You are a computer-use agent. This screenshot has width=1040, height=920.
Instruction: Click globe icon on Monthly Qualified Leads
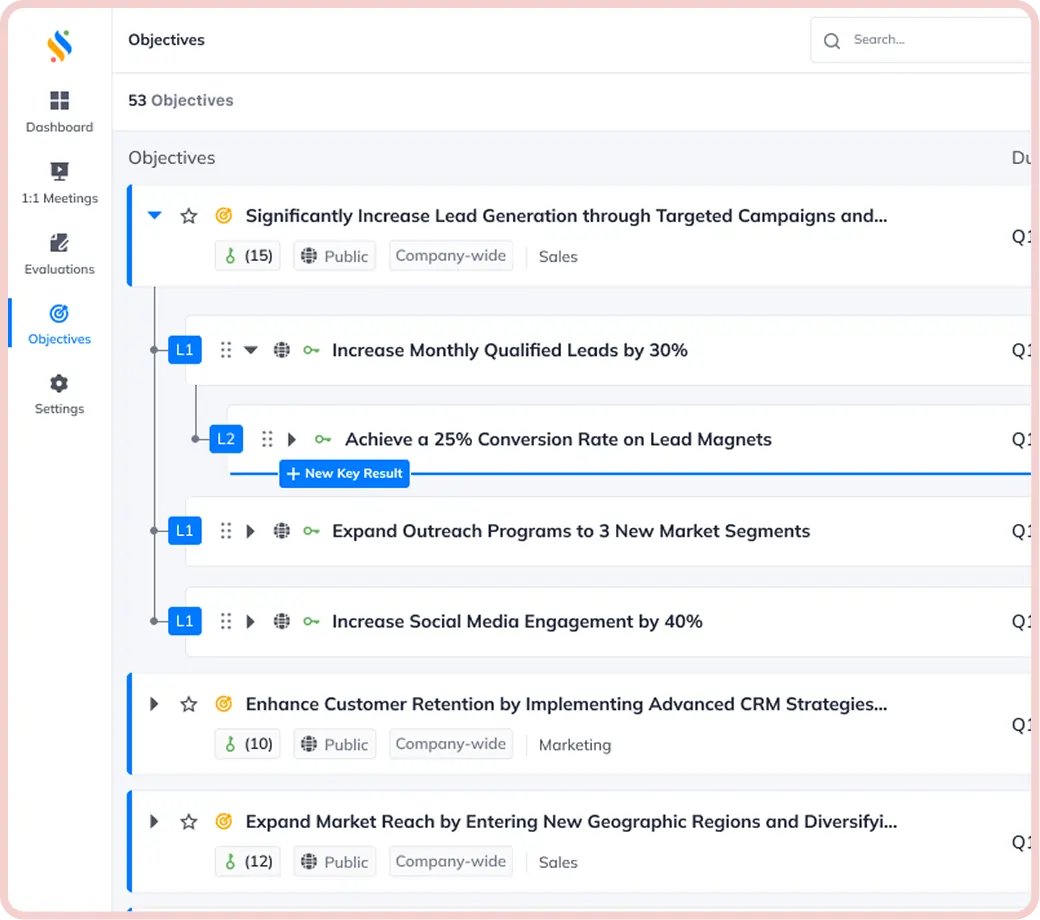click(x=282, y=350)
